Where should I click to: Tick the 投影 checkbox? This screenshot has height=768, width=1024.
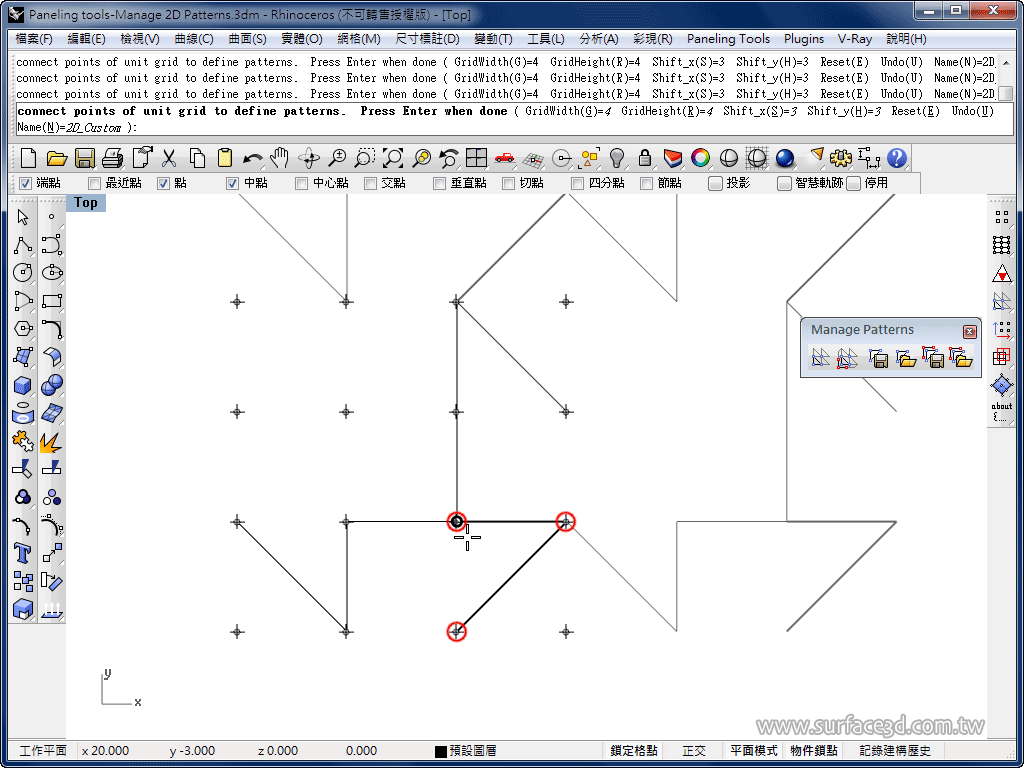[x=716, y=184]
